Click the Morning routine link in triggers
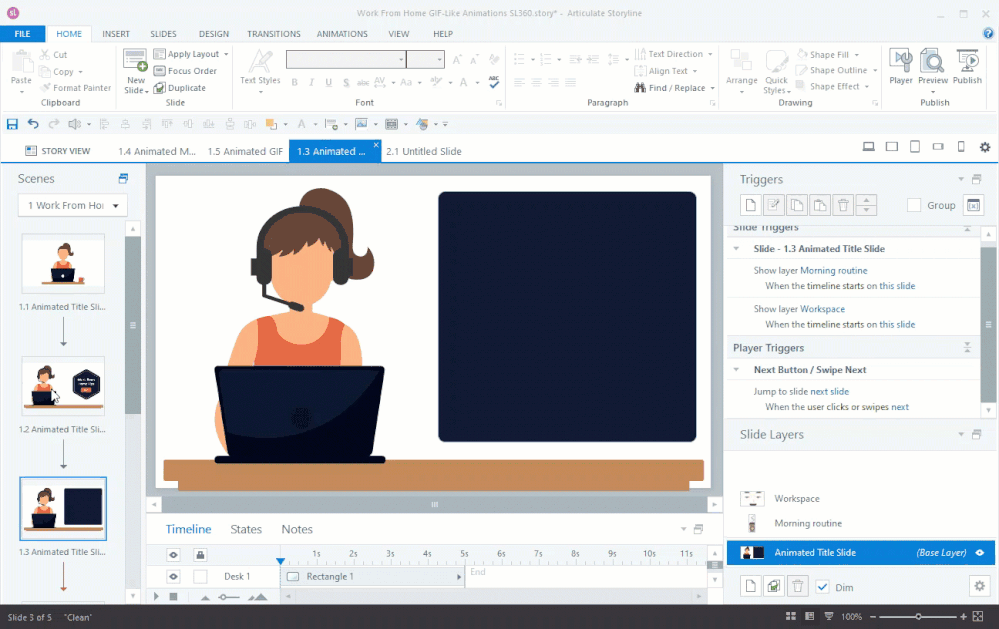Screen dimensions: 999x629 click(833, 270)
